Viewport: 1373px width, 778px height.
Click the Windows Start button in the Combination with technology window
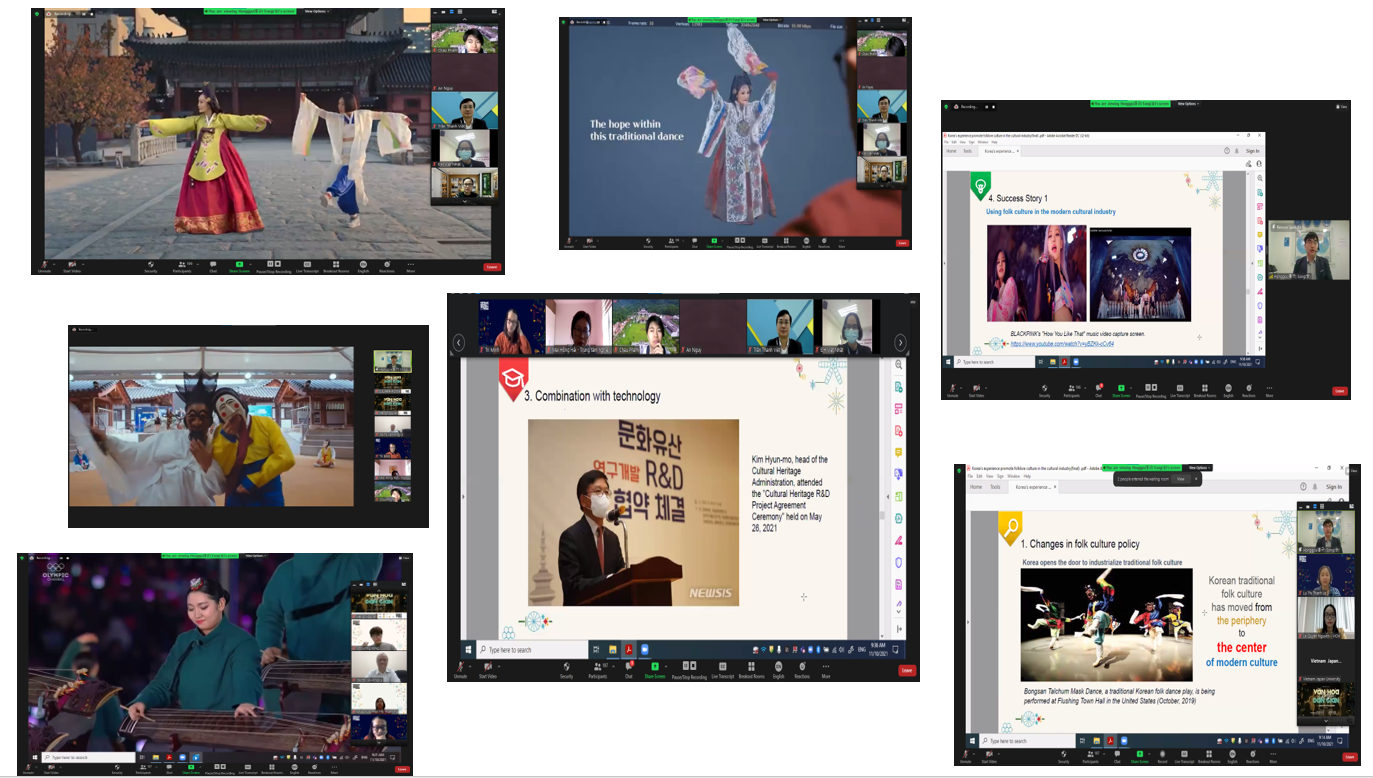point(470,649)
